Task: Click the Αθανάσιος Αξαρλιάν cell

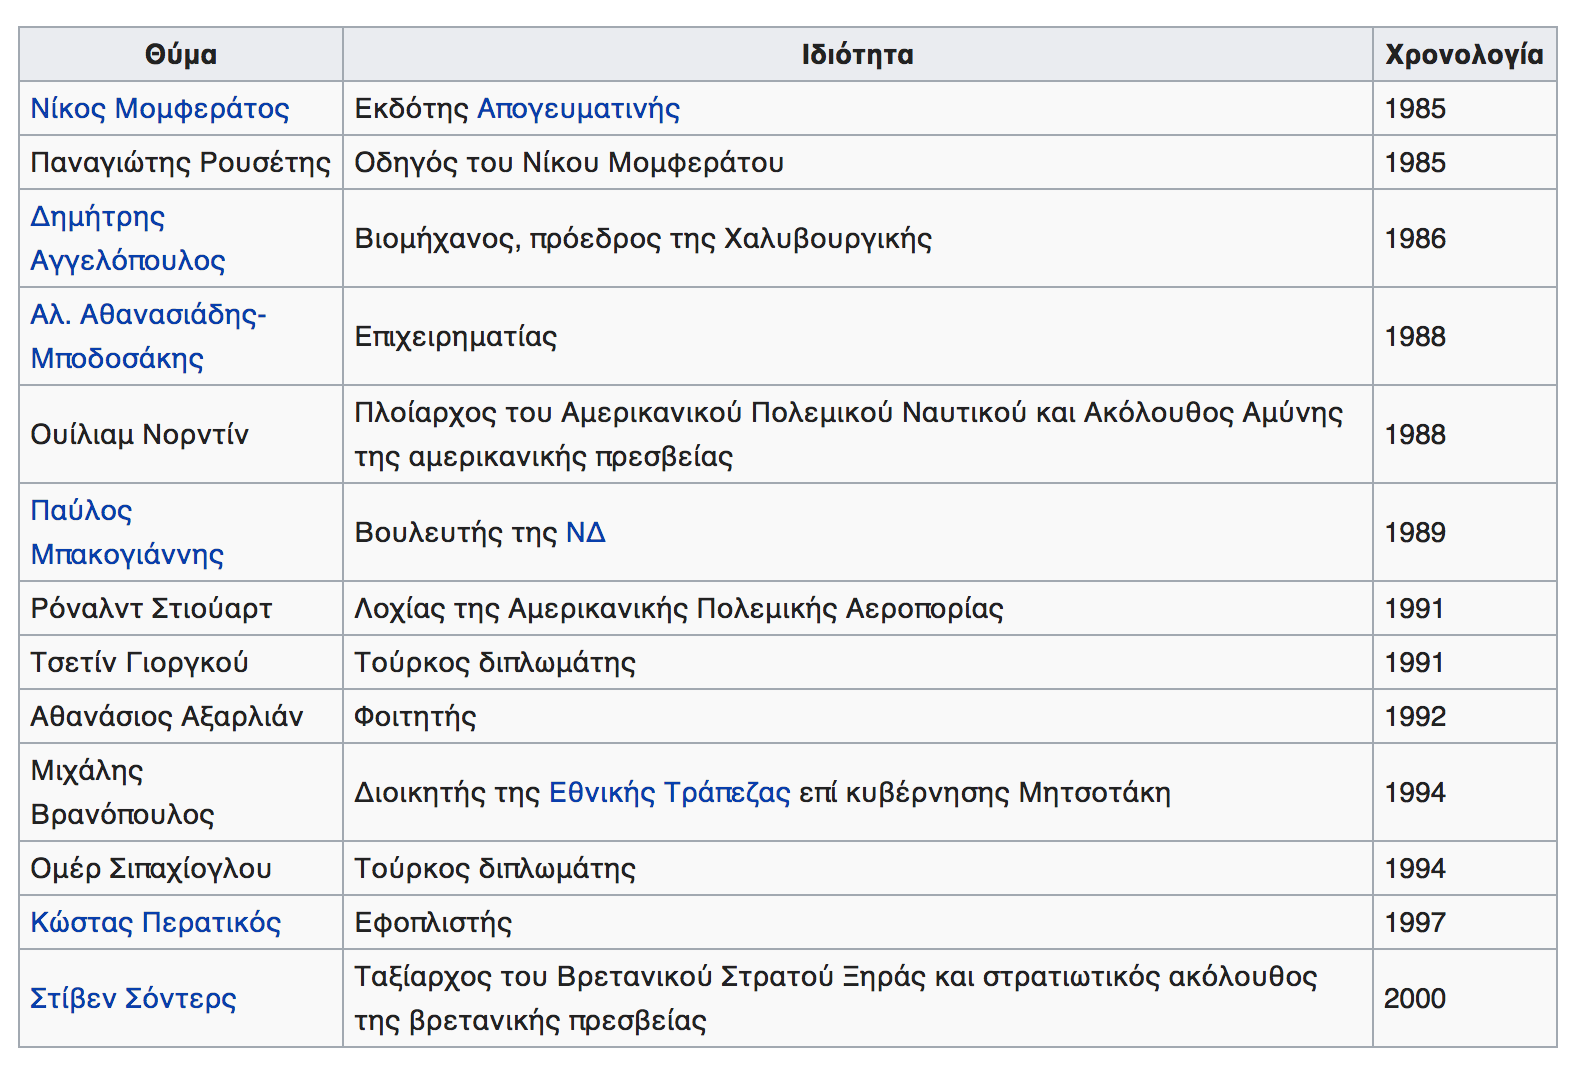Action: 166,716
